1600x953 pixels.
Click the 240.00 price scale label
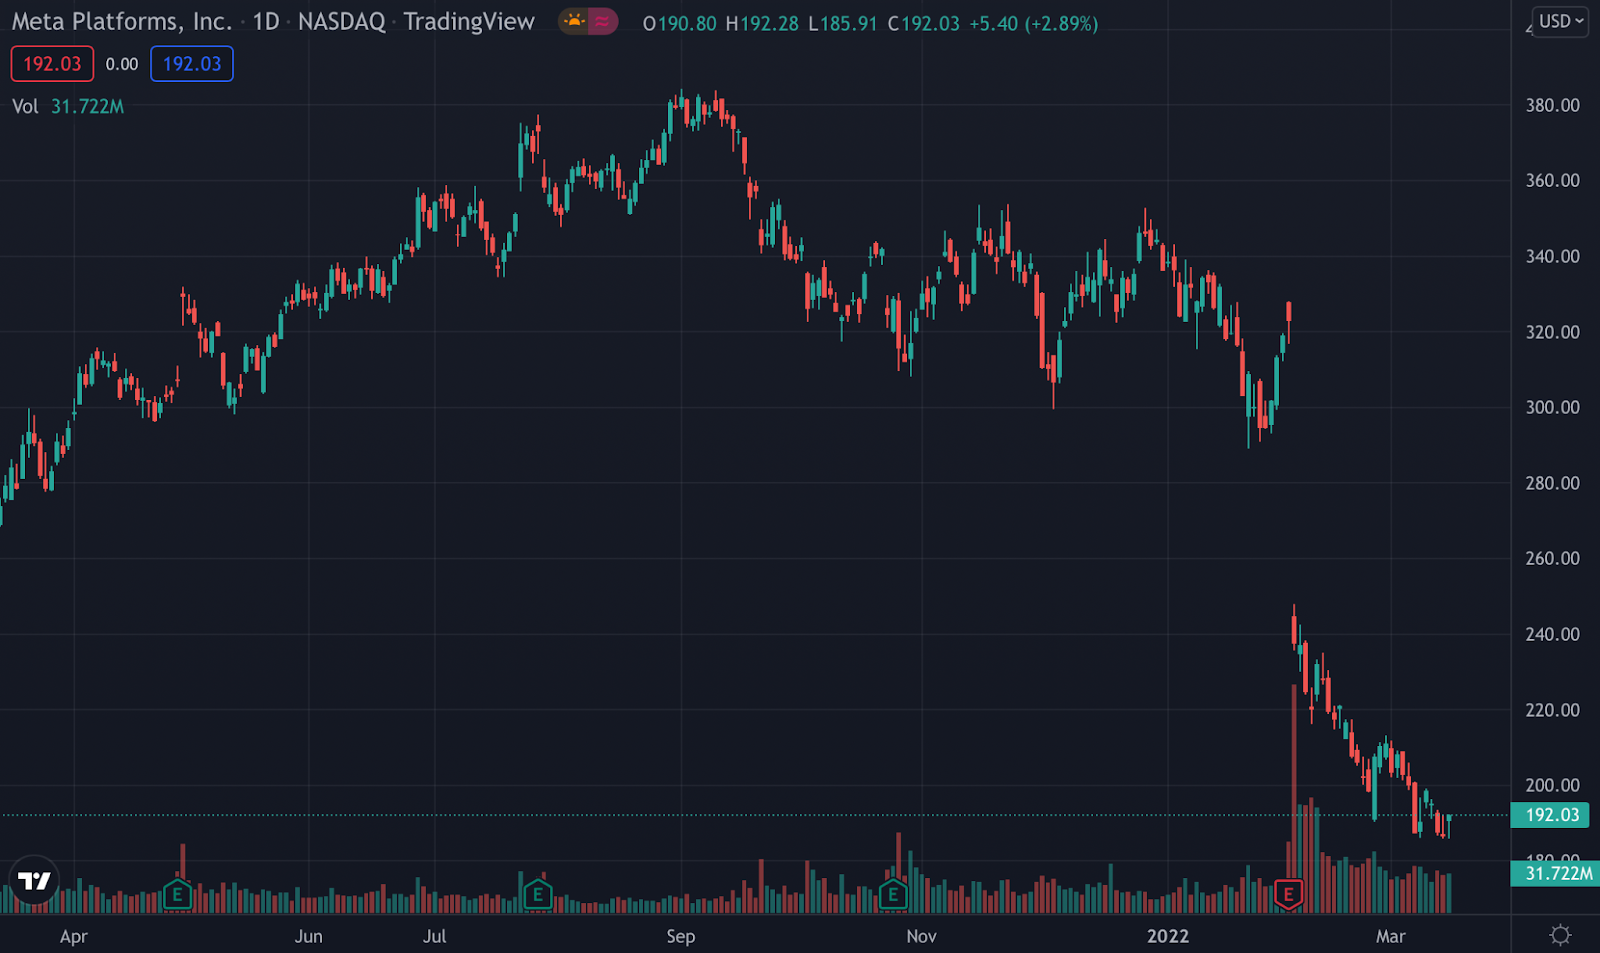pos(1553,634)
